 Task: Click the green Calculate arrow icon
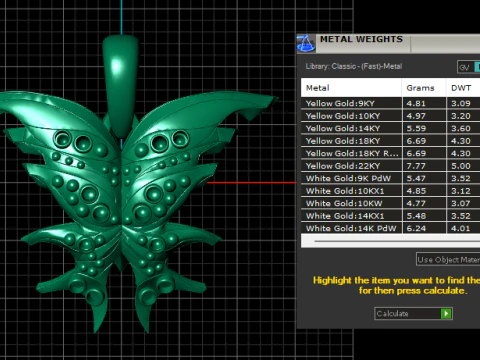click(x=446, y=313)
